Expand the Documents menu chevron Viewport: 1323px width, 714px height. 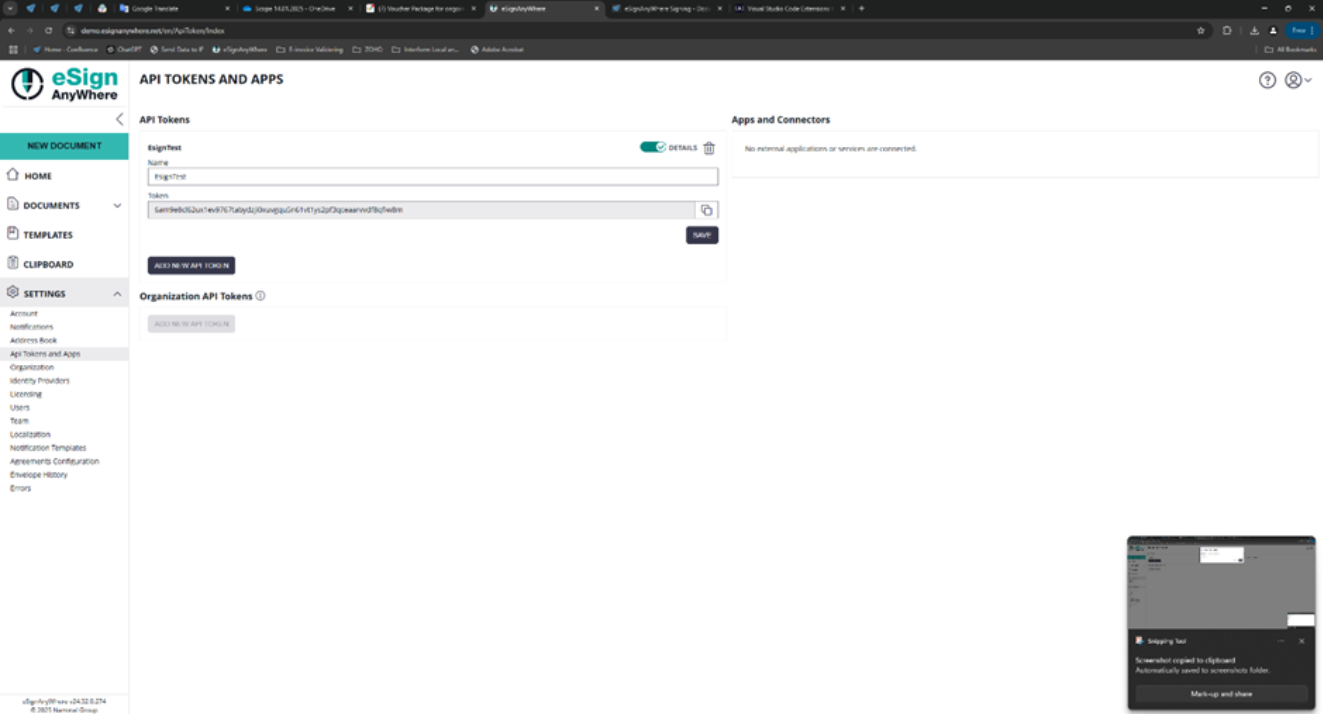tap(117, 206)
